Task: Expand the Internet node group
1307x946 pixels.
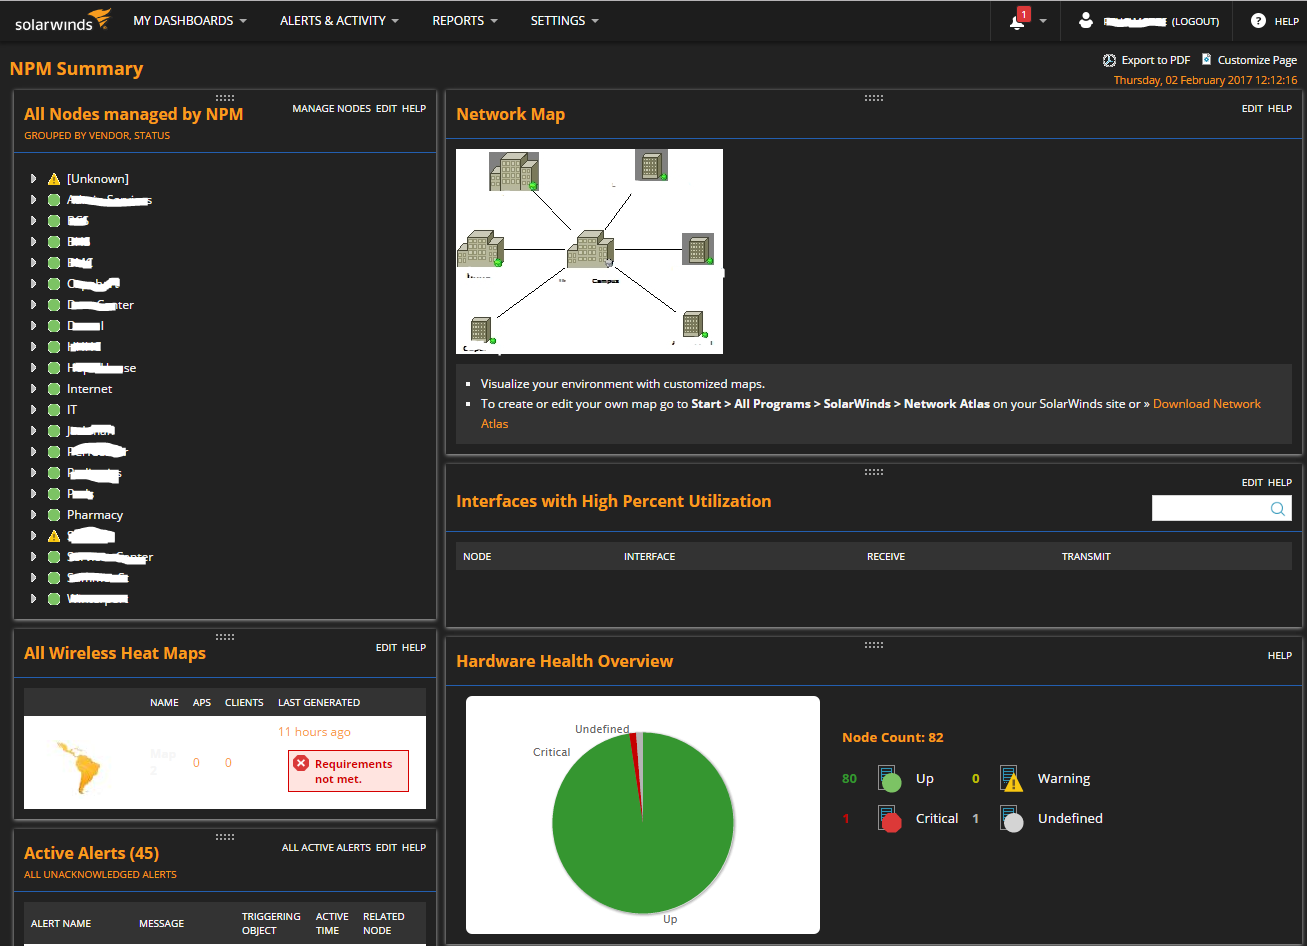Action: 33,389
